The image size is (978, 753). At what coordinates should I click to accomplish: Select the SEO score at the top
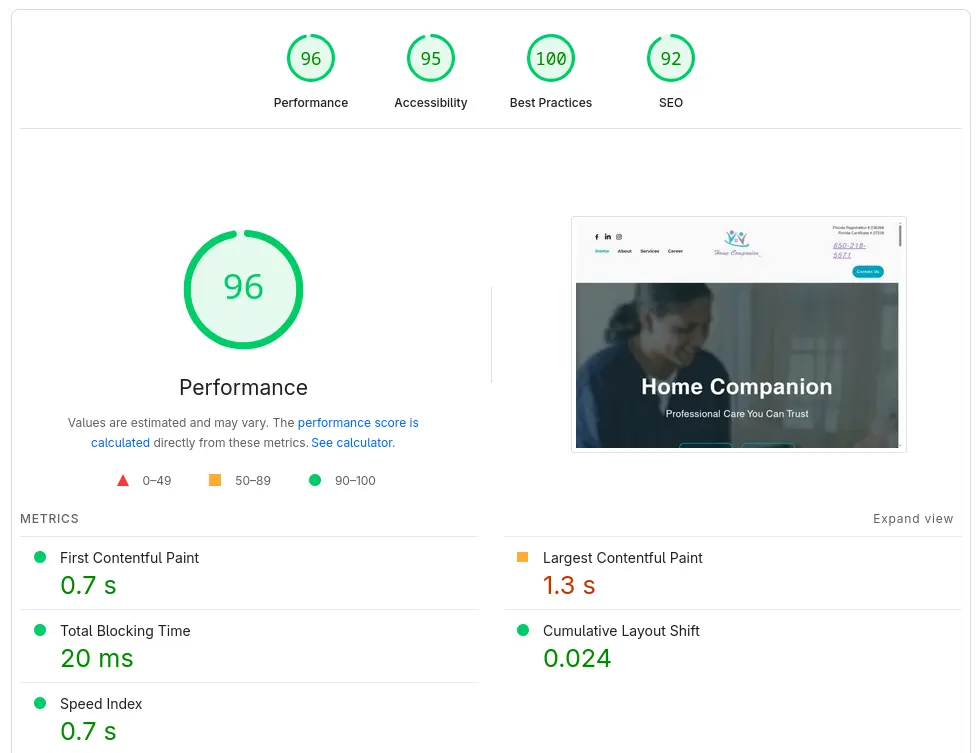[x=670, y=58]
